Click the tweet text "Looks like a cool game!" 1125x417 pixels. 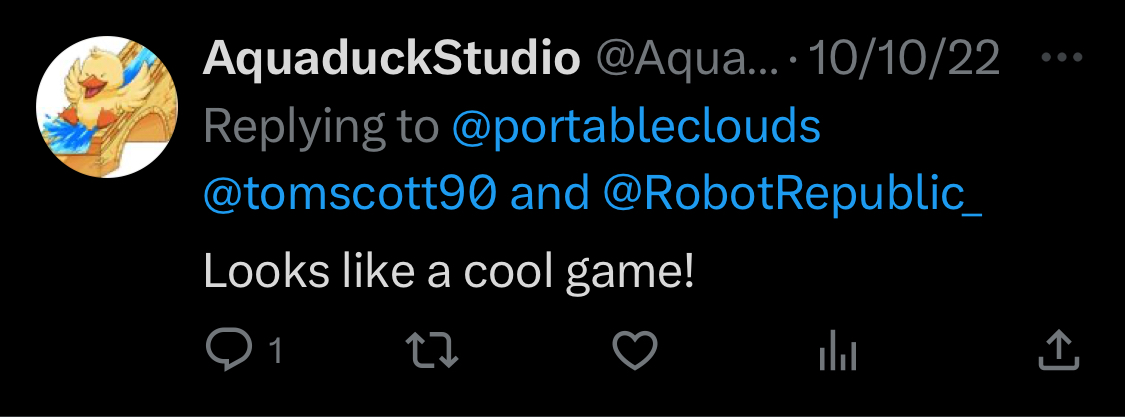448,273
